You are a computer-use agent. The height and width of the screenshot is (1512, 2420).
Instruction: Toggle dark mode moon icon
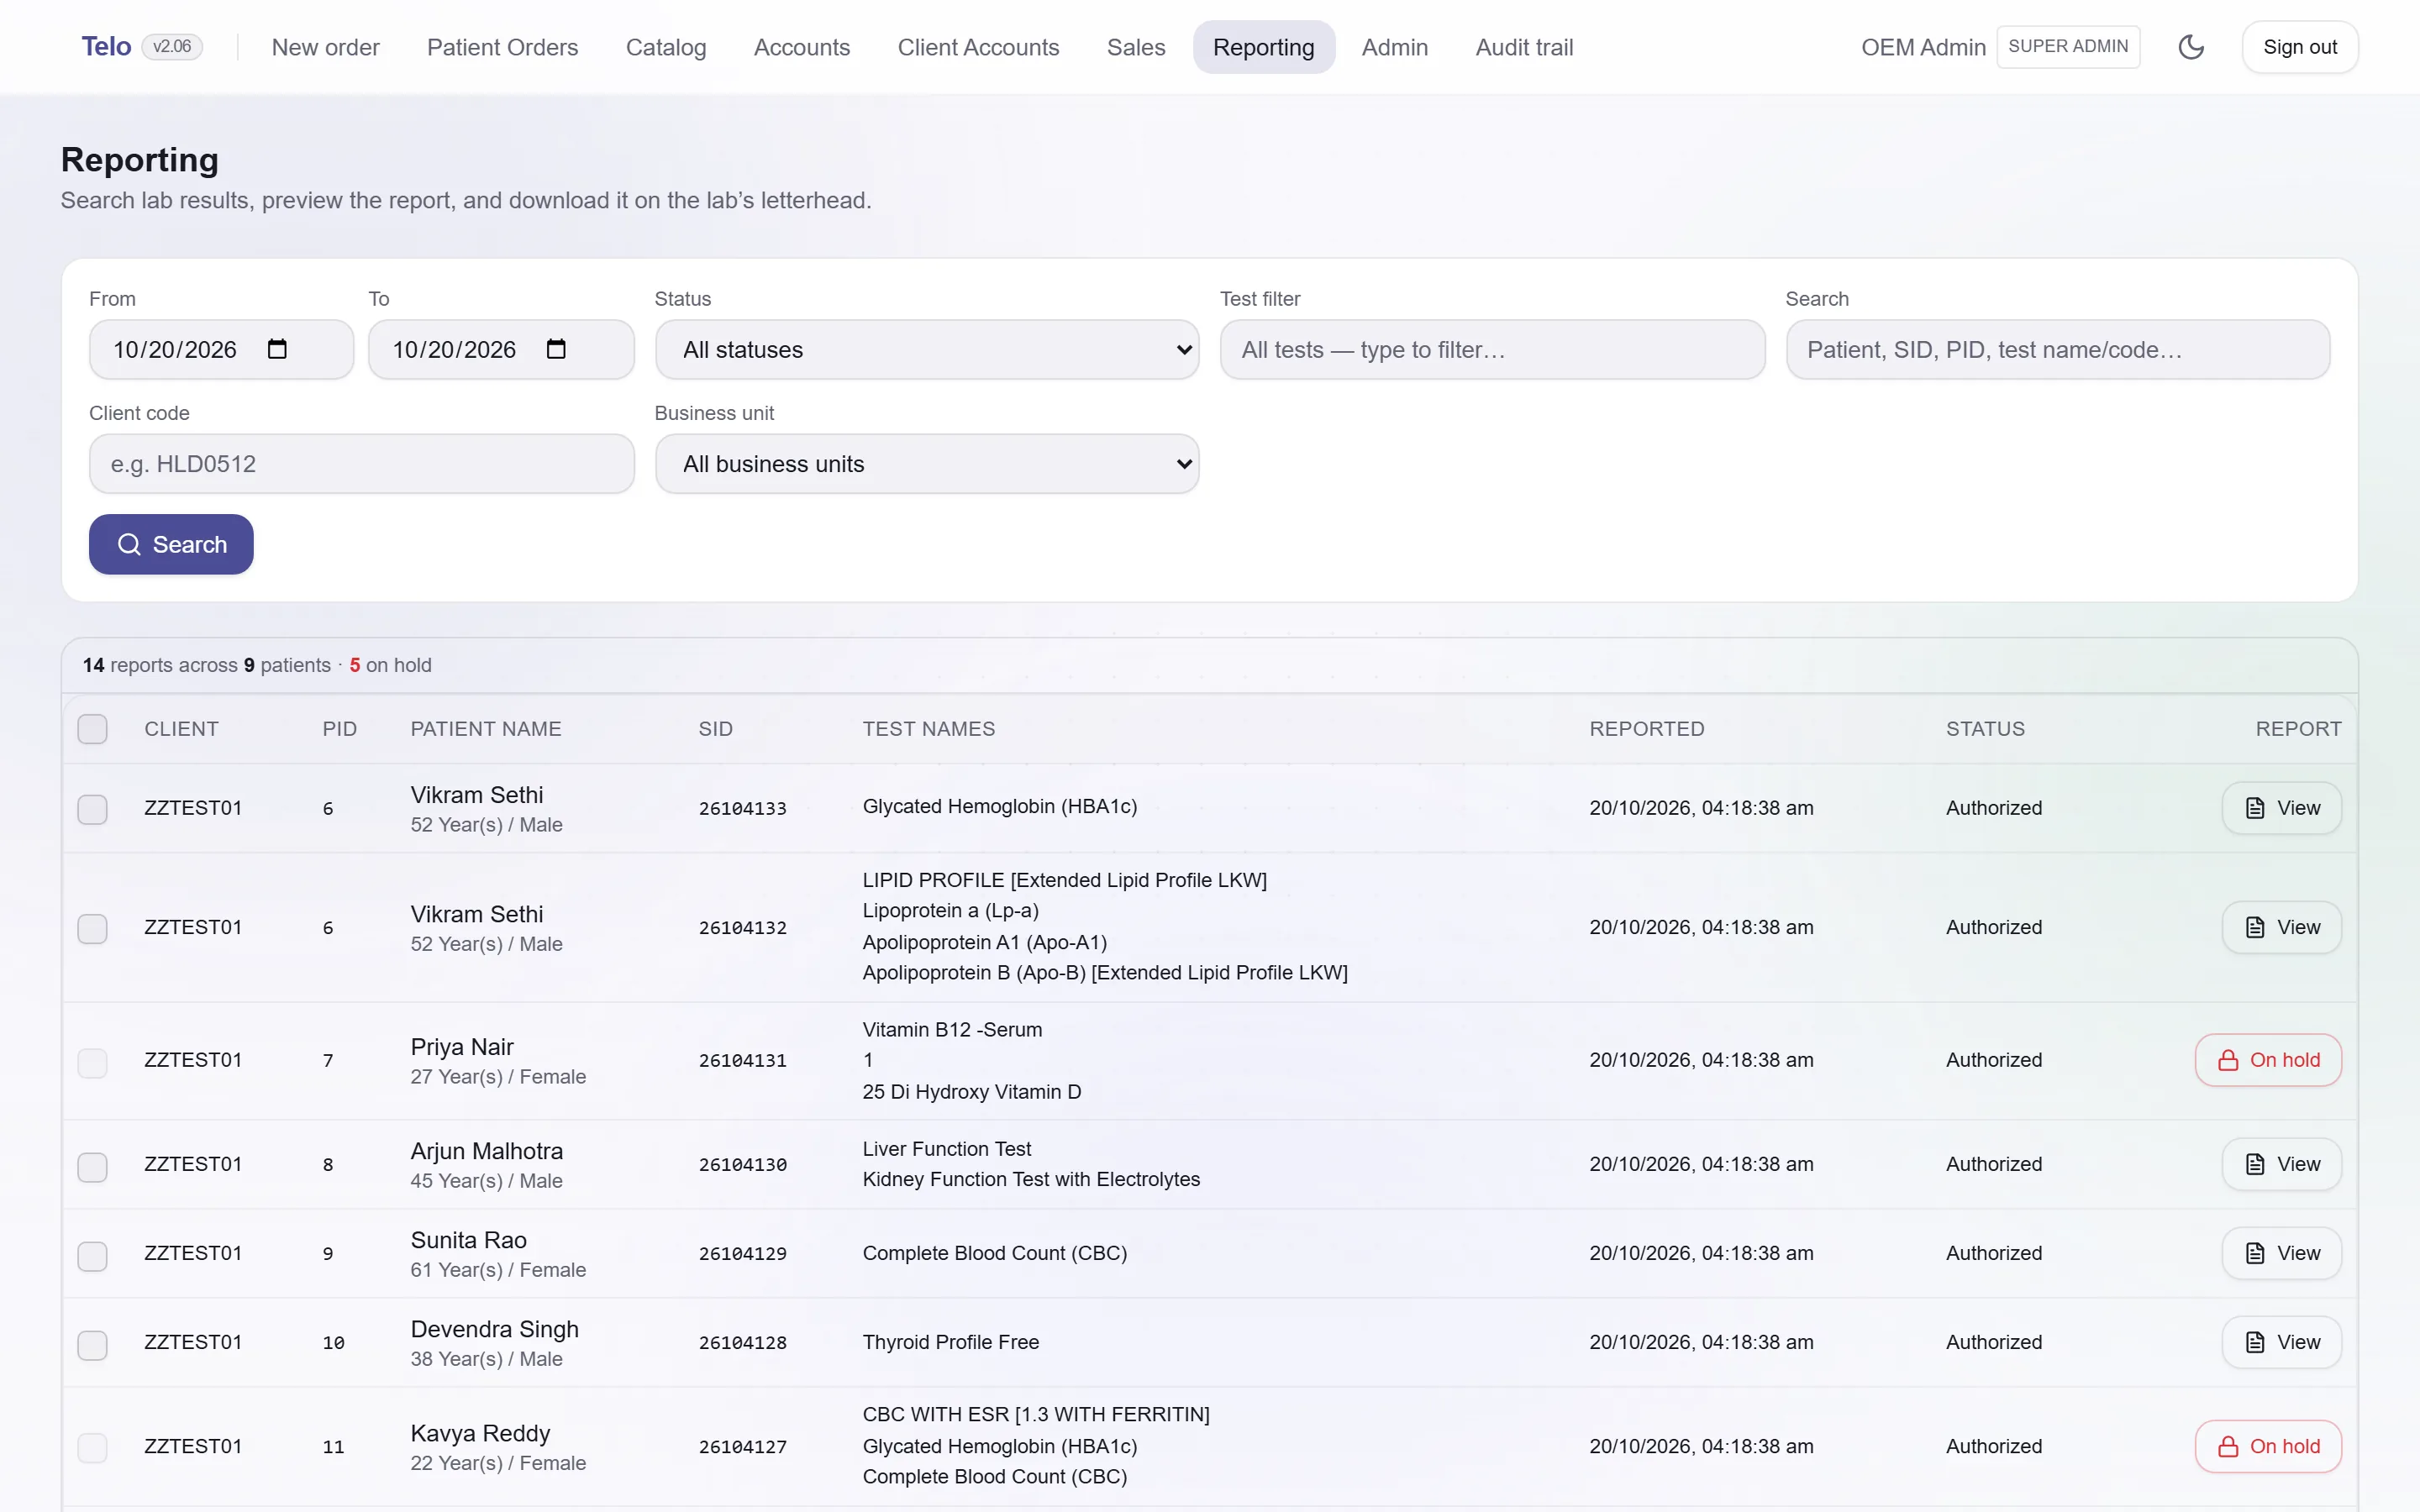[x=2190, y=47]
